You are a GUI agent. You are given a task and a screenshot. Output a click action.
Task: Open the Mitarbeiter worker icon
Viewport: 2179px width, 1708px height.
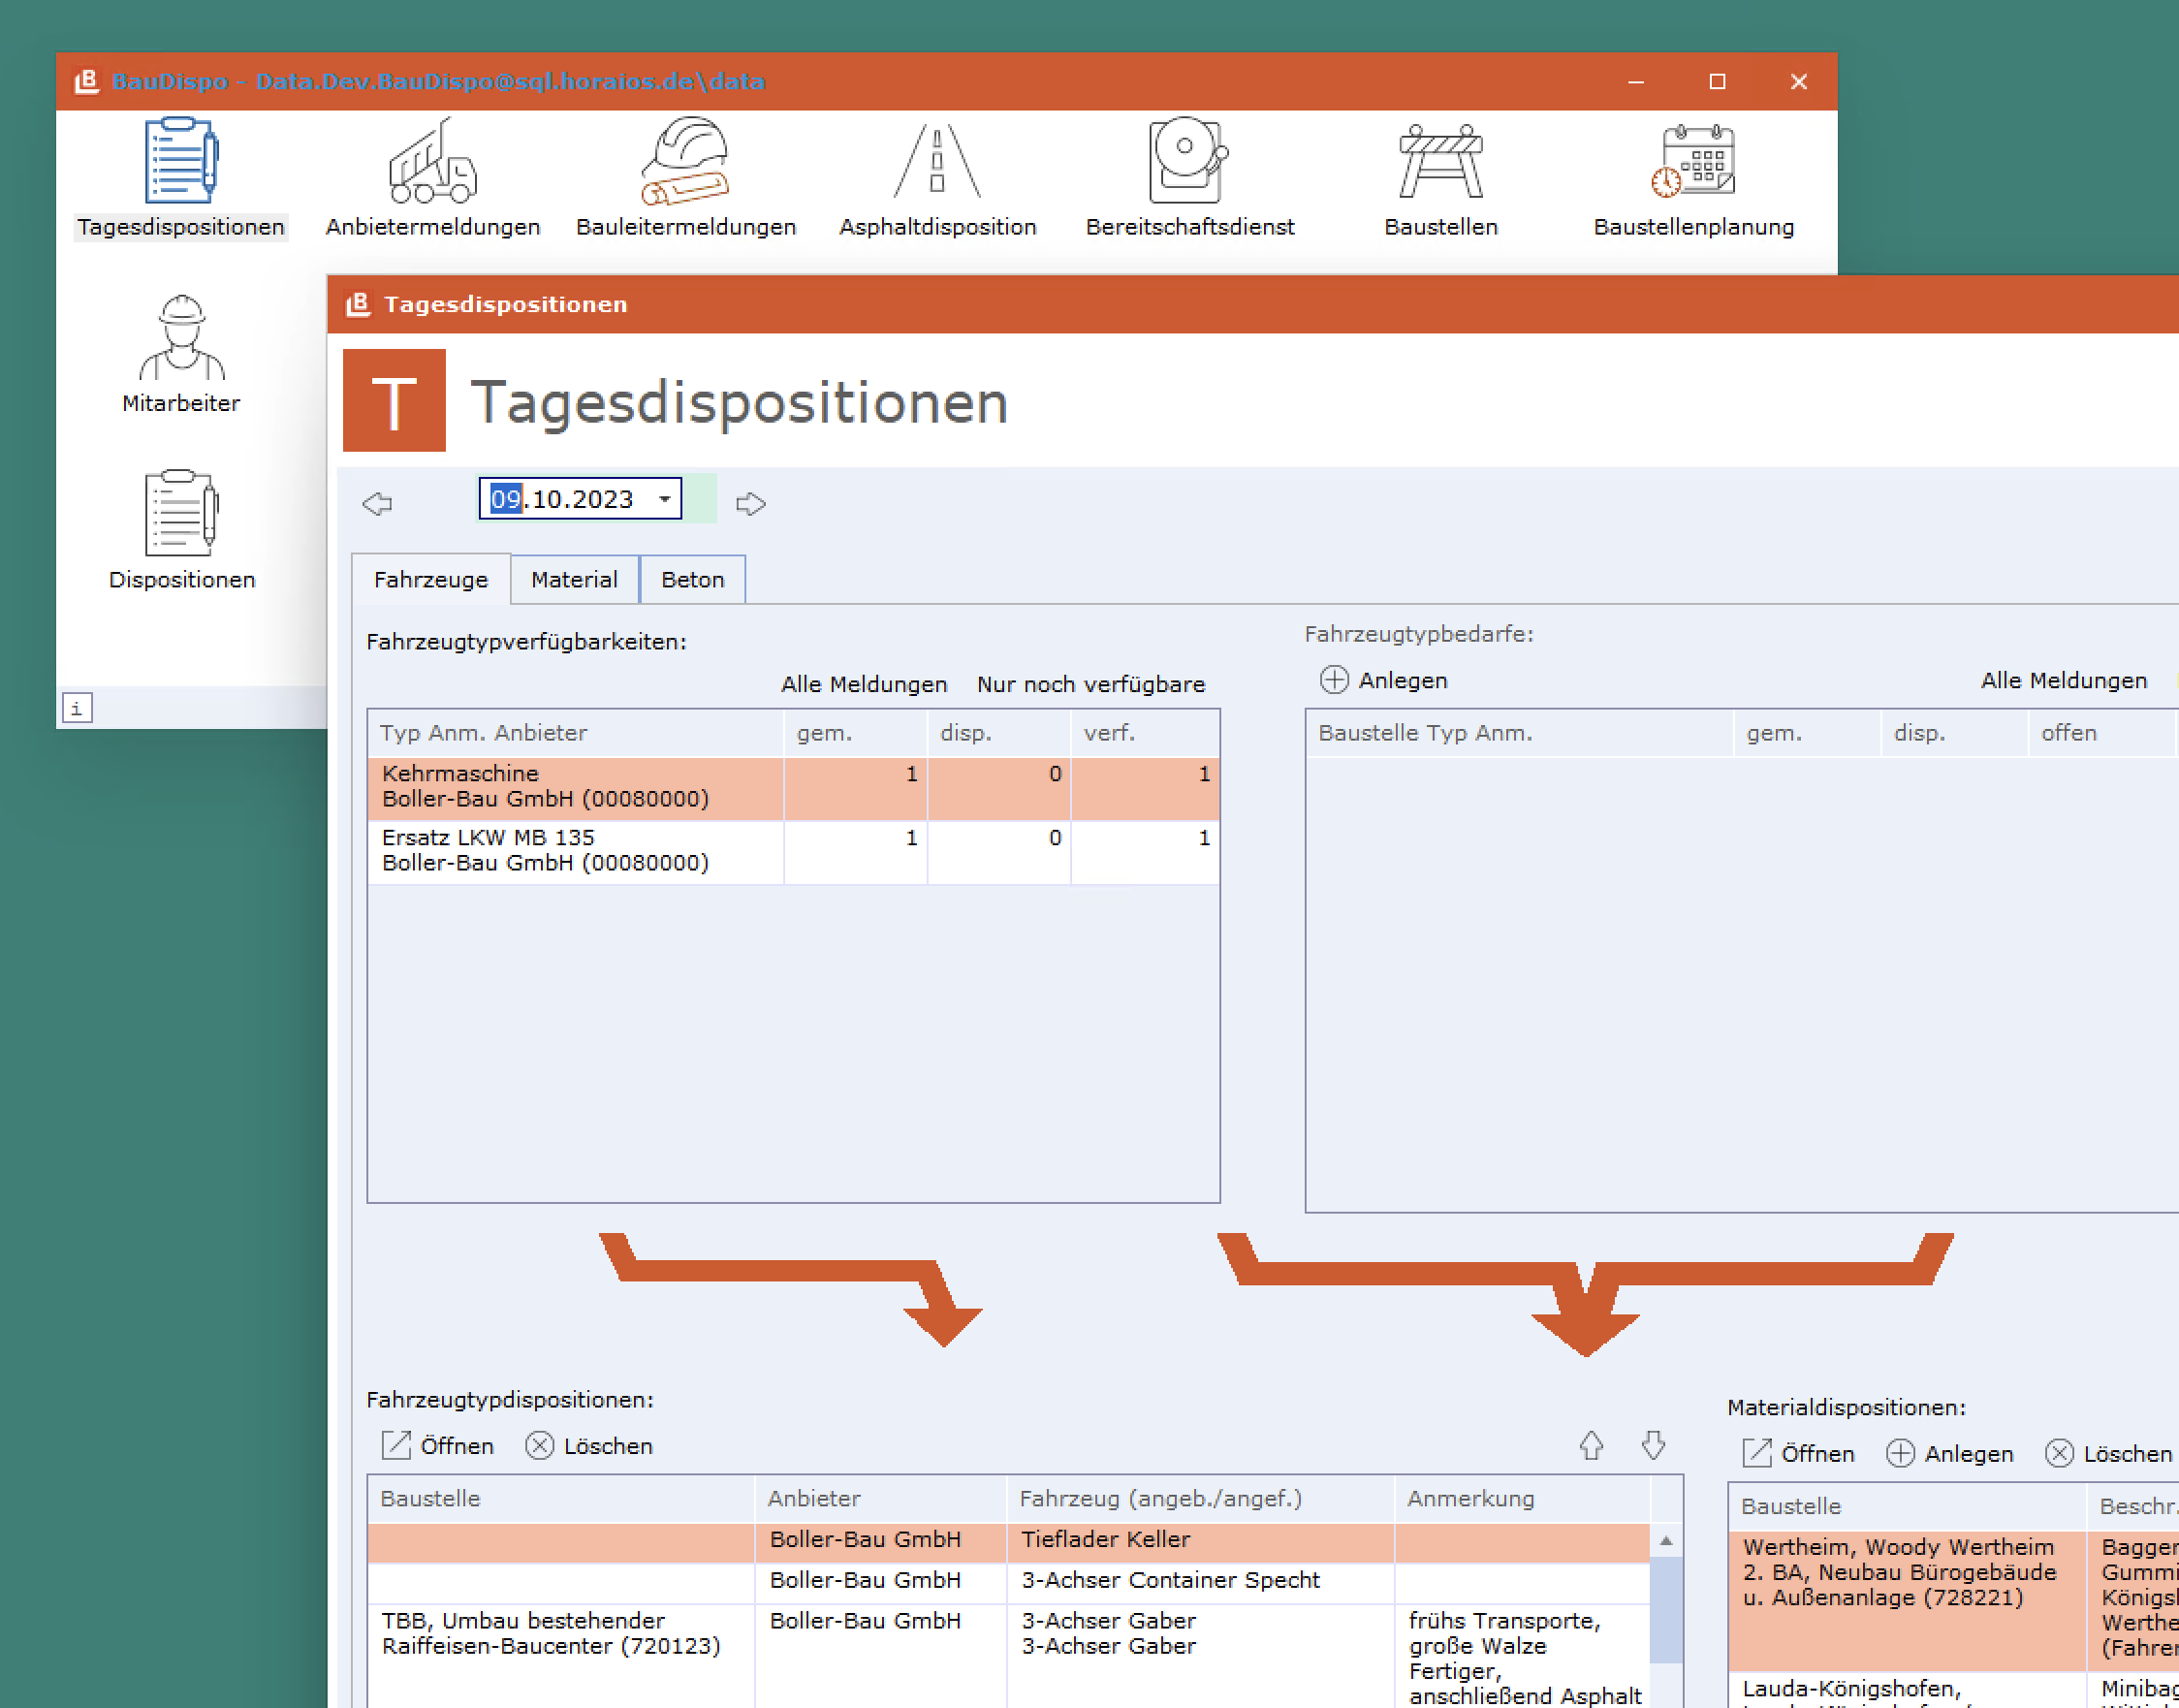point(181,338)
